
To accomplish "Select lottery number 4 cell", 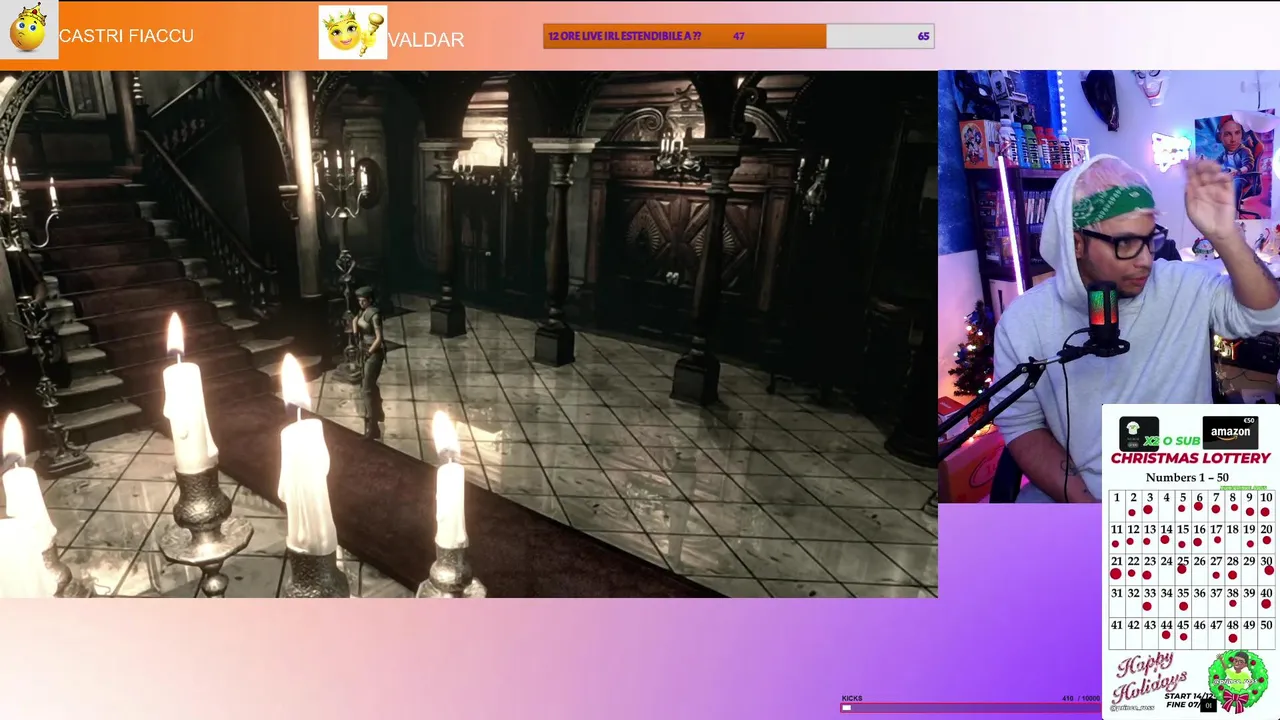I will pos(1166,506).
